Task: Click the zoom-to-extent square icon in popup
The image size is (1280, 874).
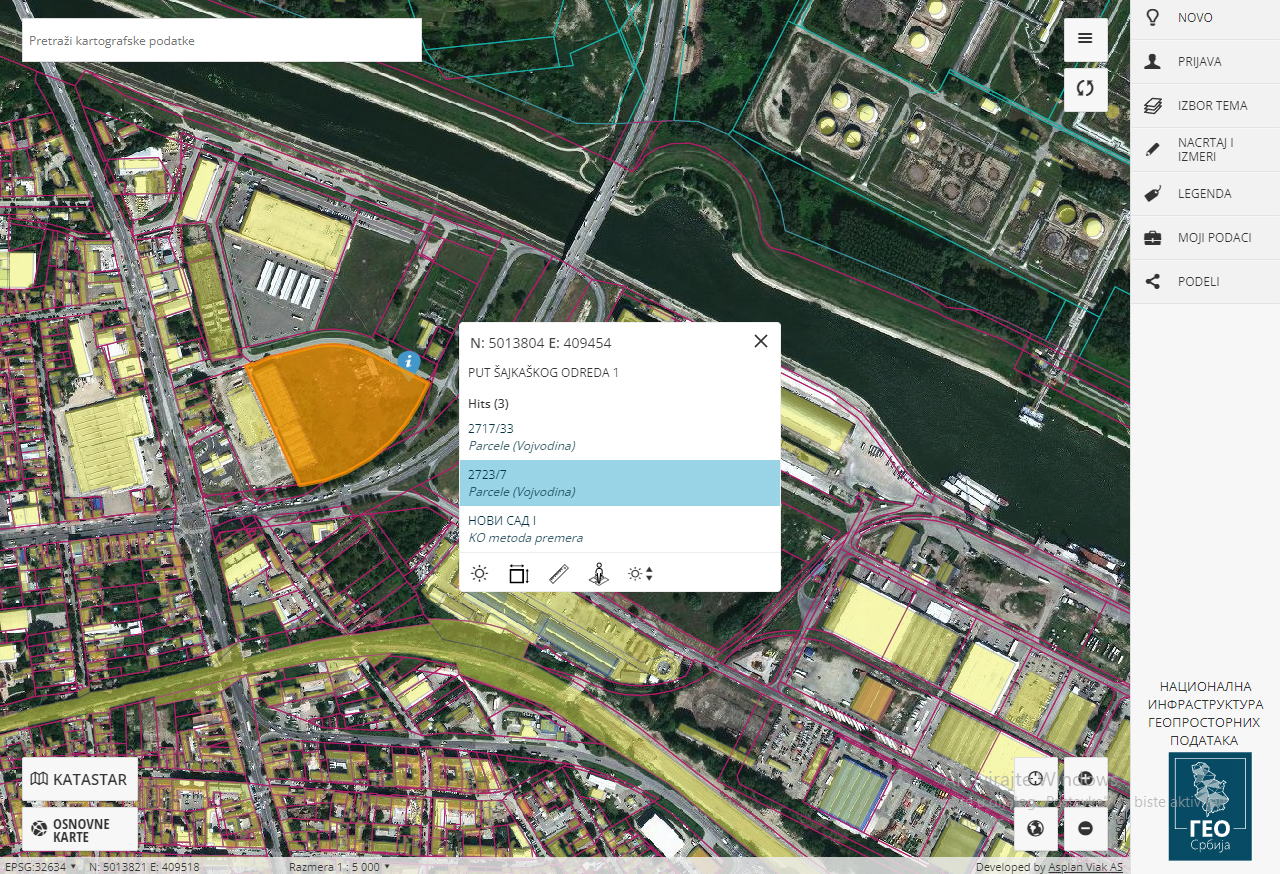Action: tap(518, 574)
